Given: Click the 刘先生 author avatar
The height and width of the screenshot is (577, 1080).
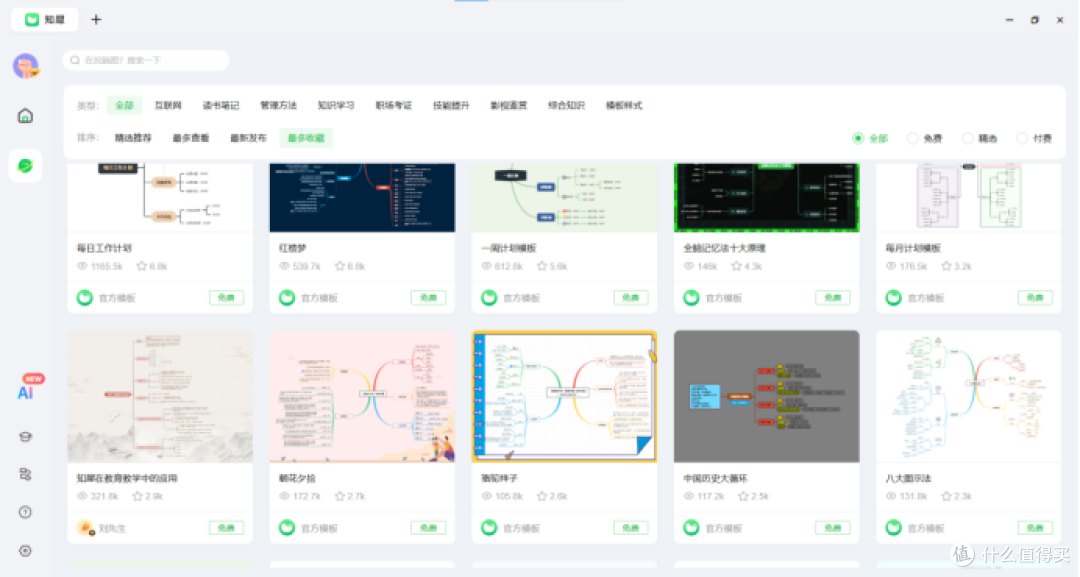Looking at the screenshot, I should [85, 528].
